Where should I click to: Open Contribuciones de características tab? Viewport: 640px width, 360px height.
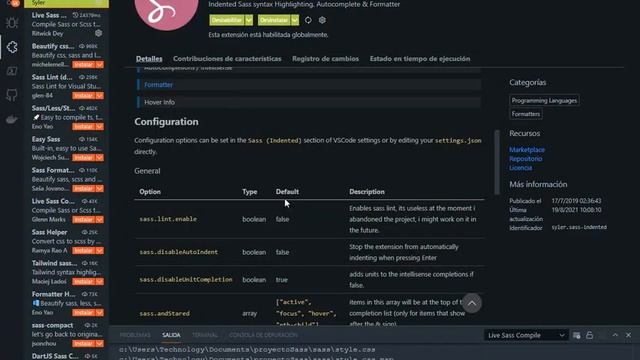pos(227,59)
